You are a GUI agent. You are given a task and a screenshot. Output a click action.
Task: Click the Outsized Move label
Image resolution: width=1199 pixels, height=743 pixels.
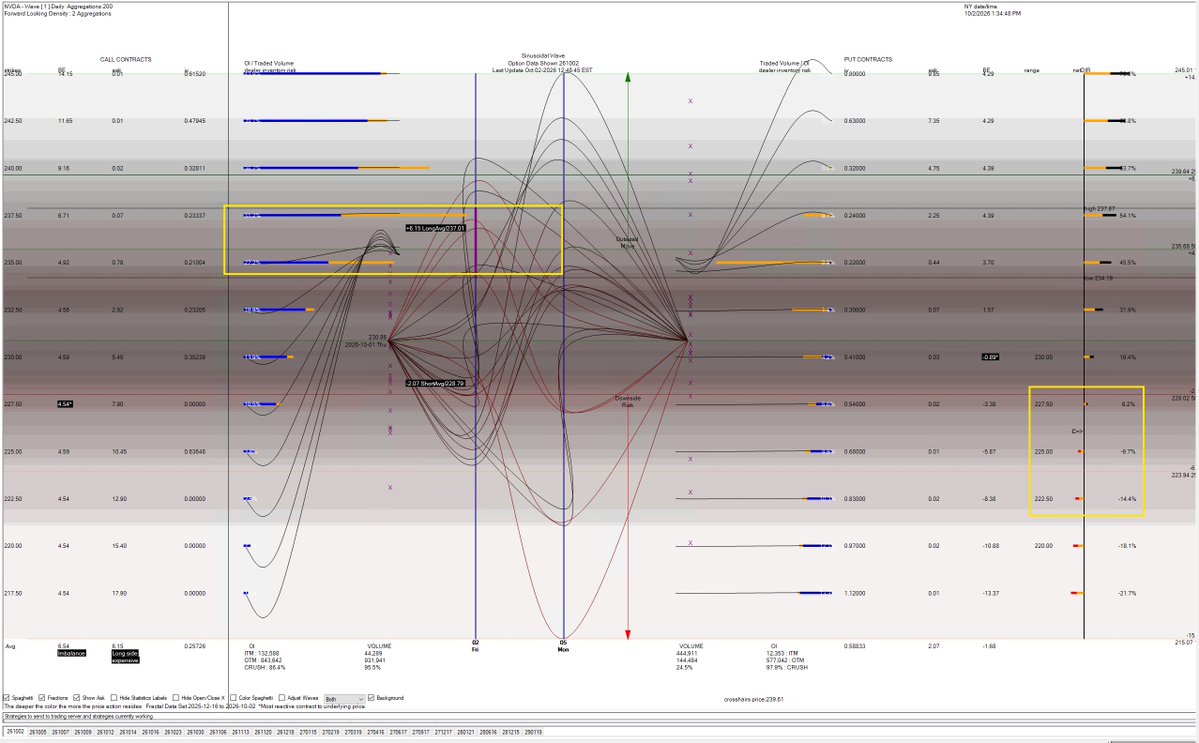pos(627,242)
